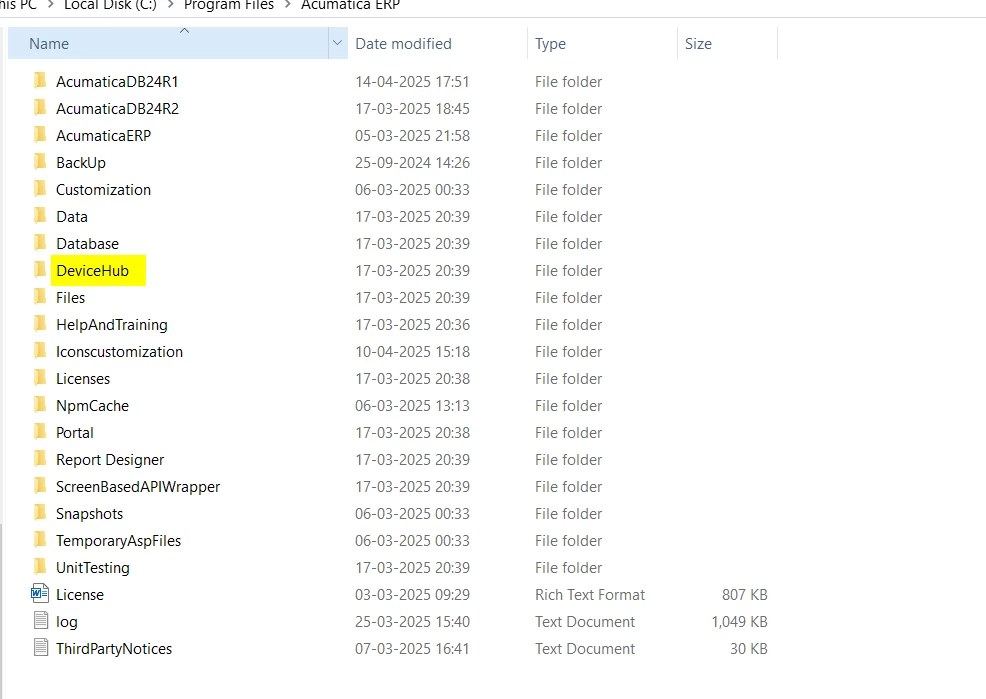Go to Local Disk (C:) in the breadcrumb
Screen dimensions: 986x699
[x=110, y=5]
